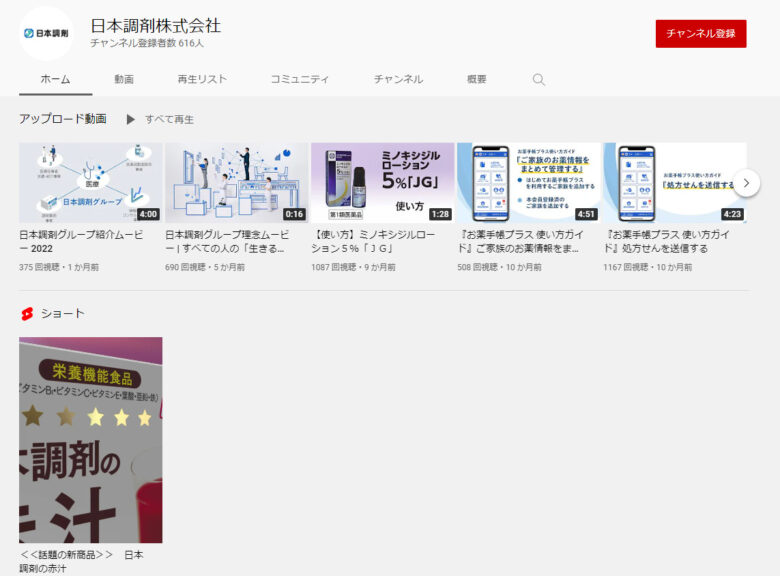Viewport: 780px width, 576px height.
Task: Click the title 日本調剤グループ理念ムービー
Action: (x=227, y=241)
